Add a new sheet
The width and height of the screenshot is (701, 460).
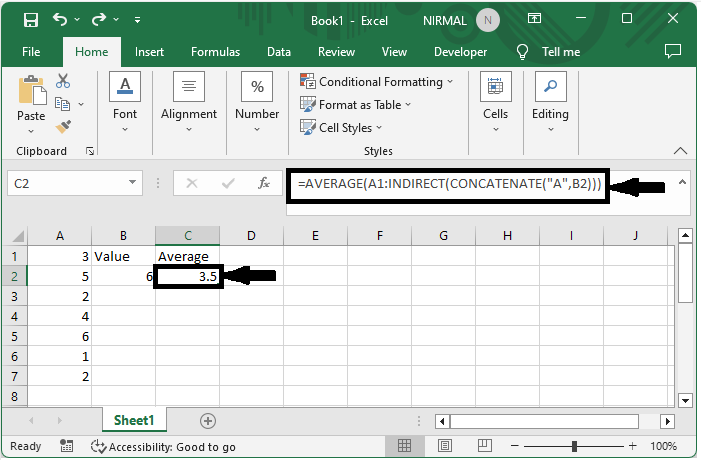pos(208,421)
